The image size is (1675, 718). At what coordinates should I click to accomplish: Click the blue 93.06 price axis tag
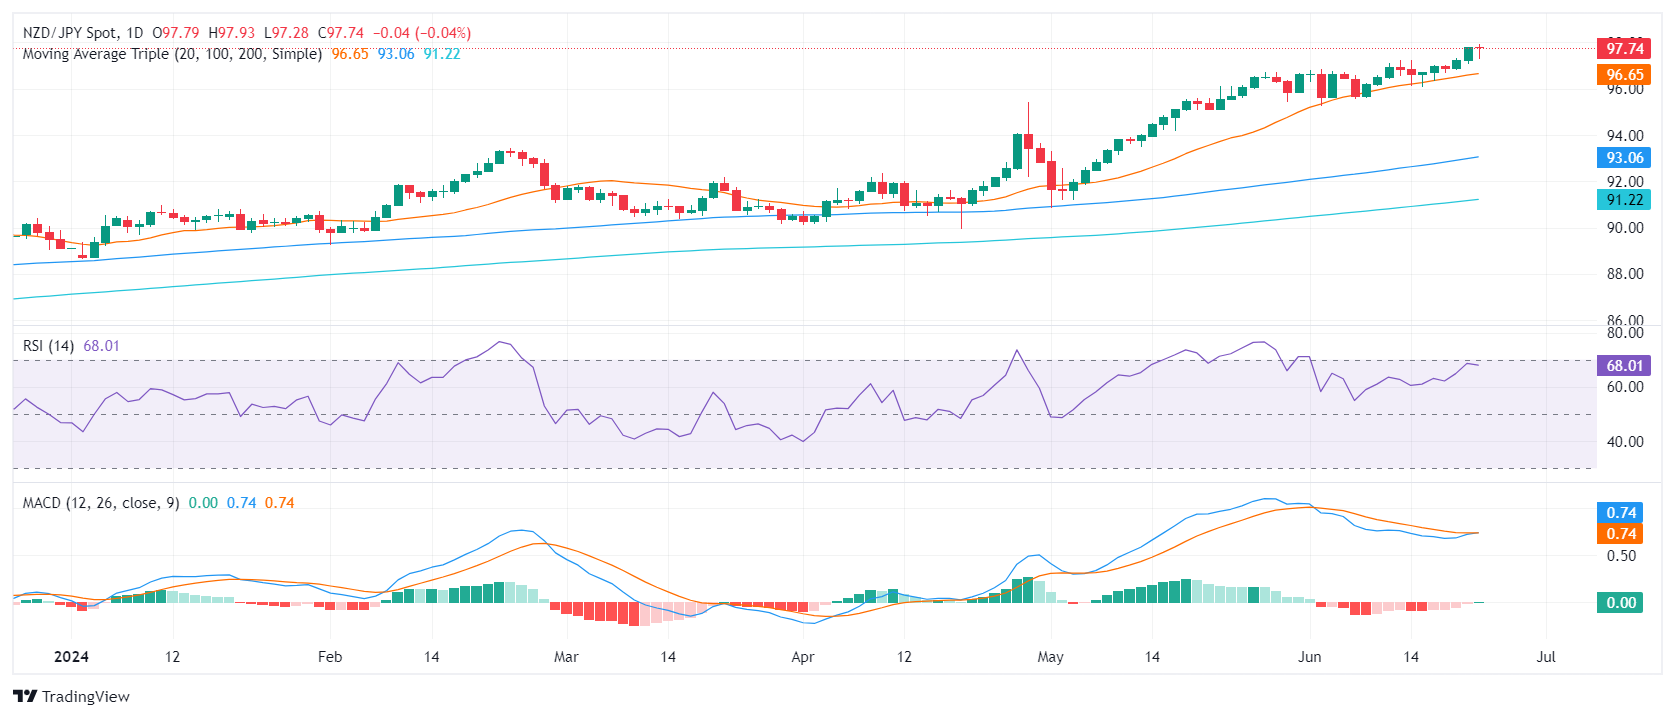pyautogui.click(x=1624, y=158)
